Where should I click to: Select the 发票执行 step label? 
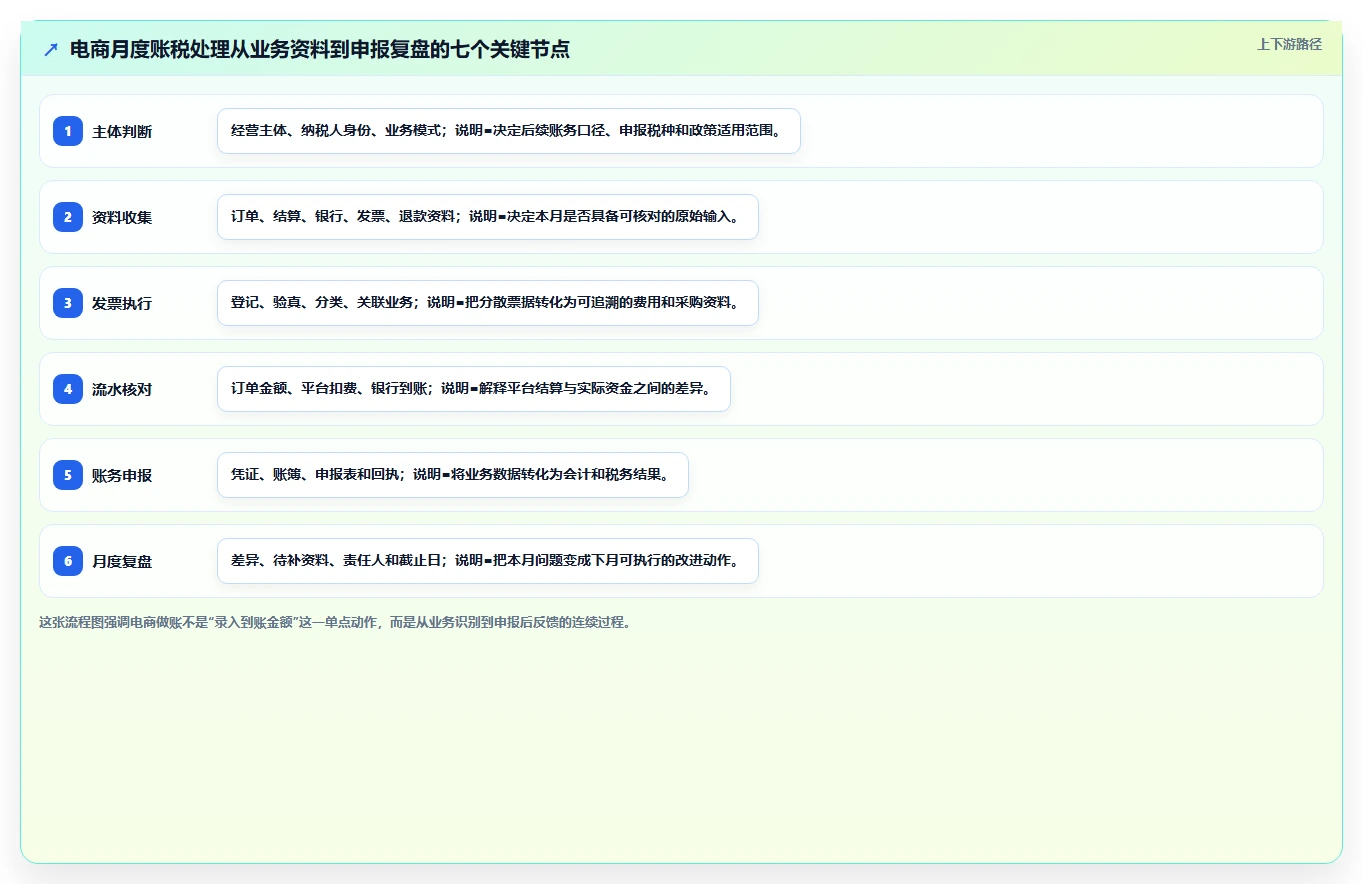122,303
